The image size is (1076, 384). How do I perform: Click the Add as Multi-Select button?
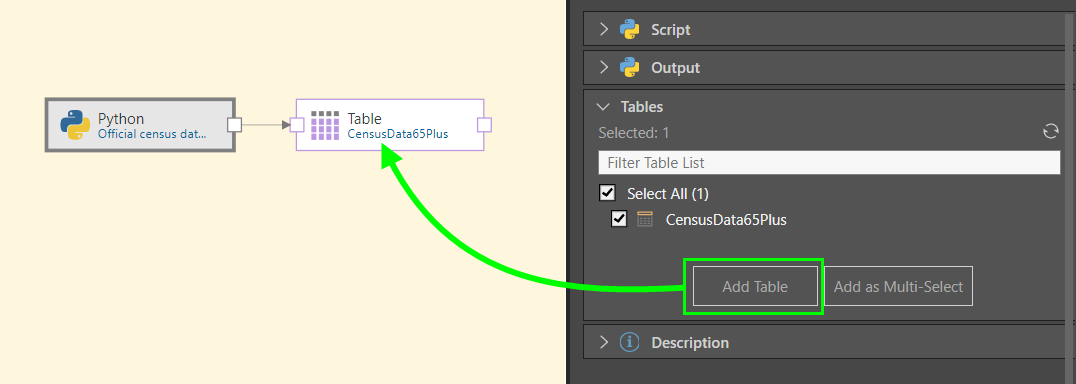tap(898, 287)
